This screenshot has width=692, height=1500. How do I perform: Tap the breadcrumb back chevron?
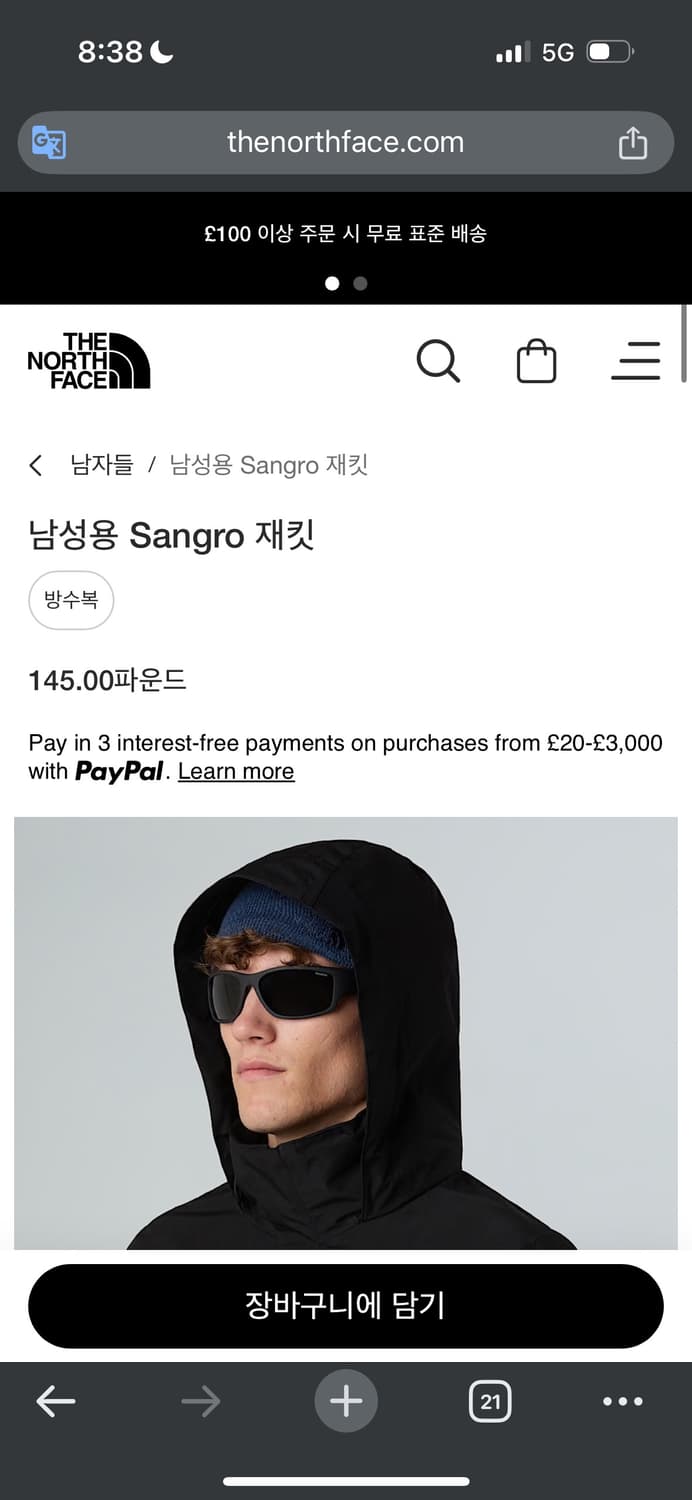point(36,465)
